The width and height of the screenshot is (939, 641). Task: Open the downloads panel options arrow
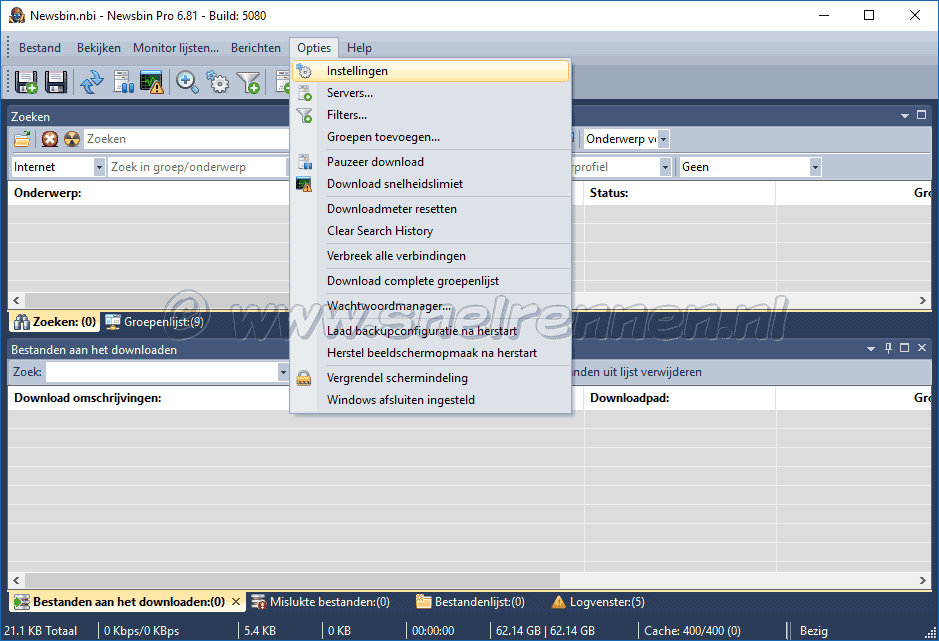[x=871, y=349]
